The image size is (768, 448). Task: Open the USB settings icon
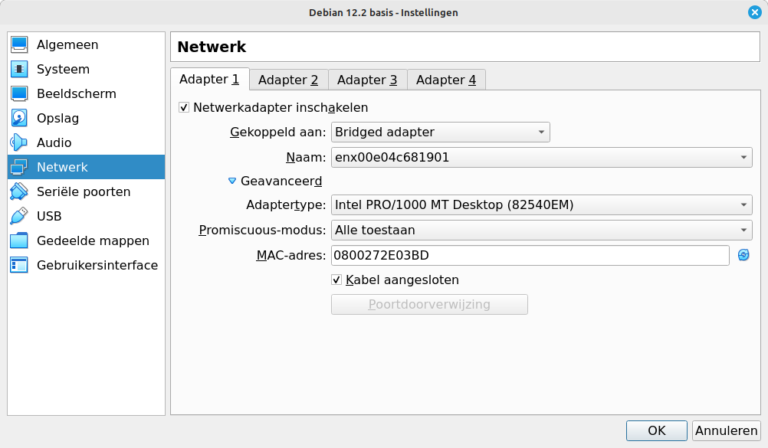coord(19,216)
